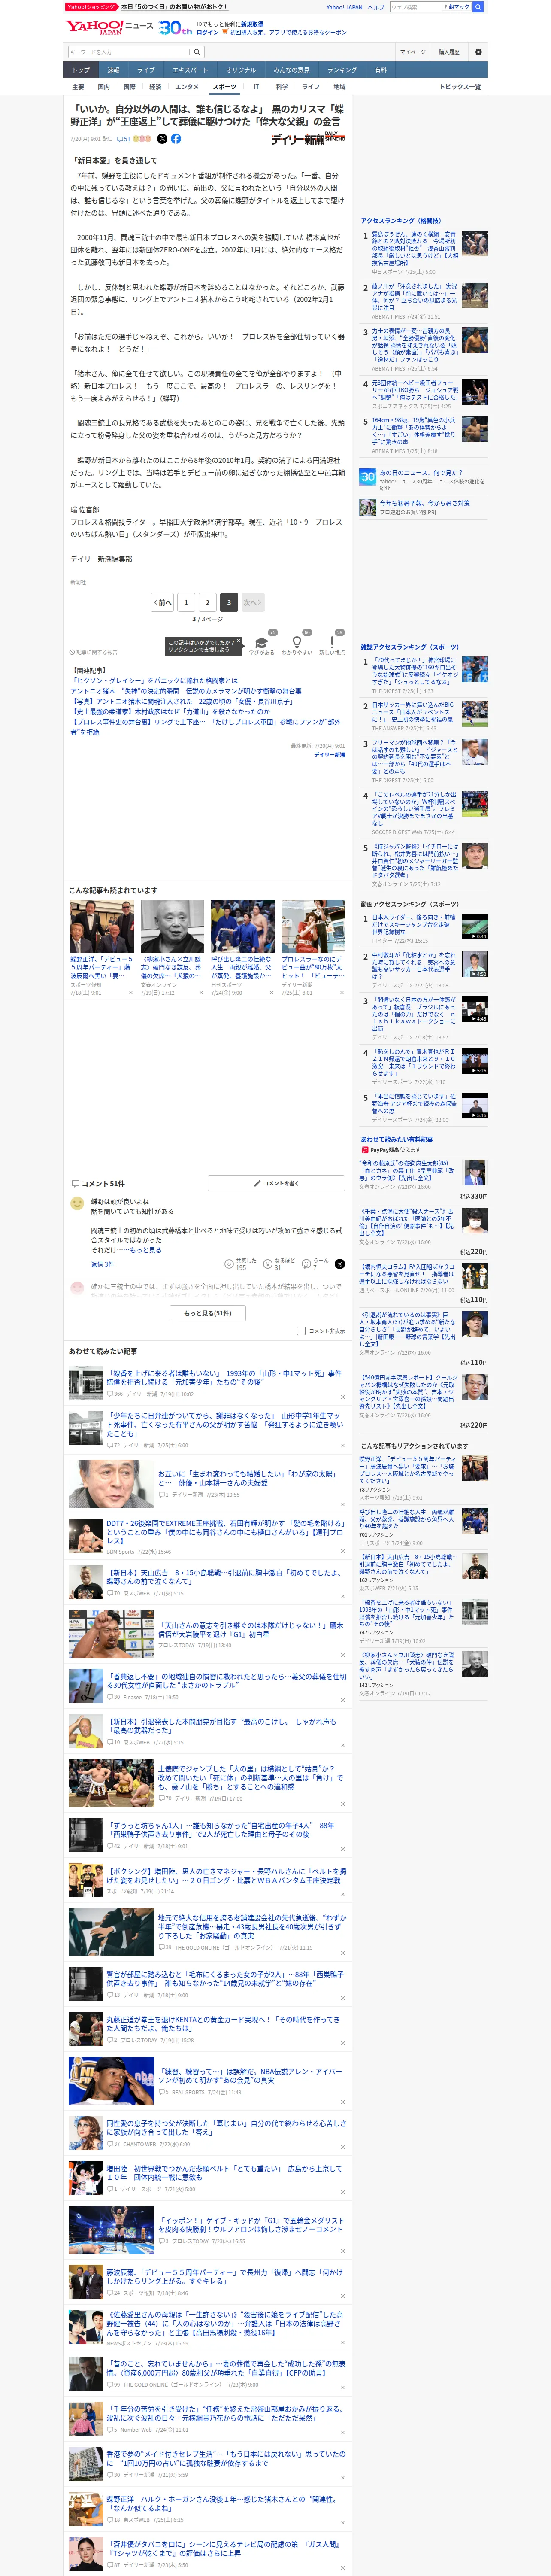Screen dimensions: 551x2576
Task: Open the Yahoo!ショッピング promo badge
Action: [91, 7]
